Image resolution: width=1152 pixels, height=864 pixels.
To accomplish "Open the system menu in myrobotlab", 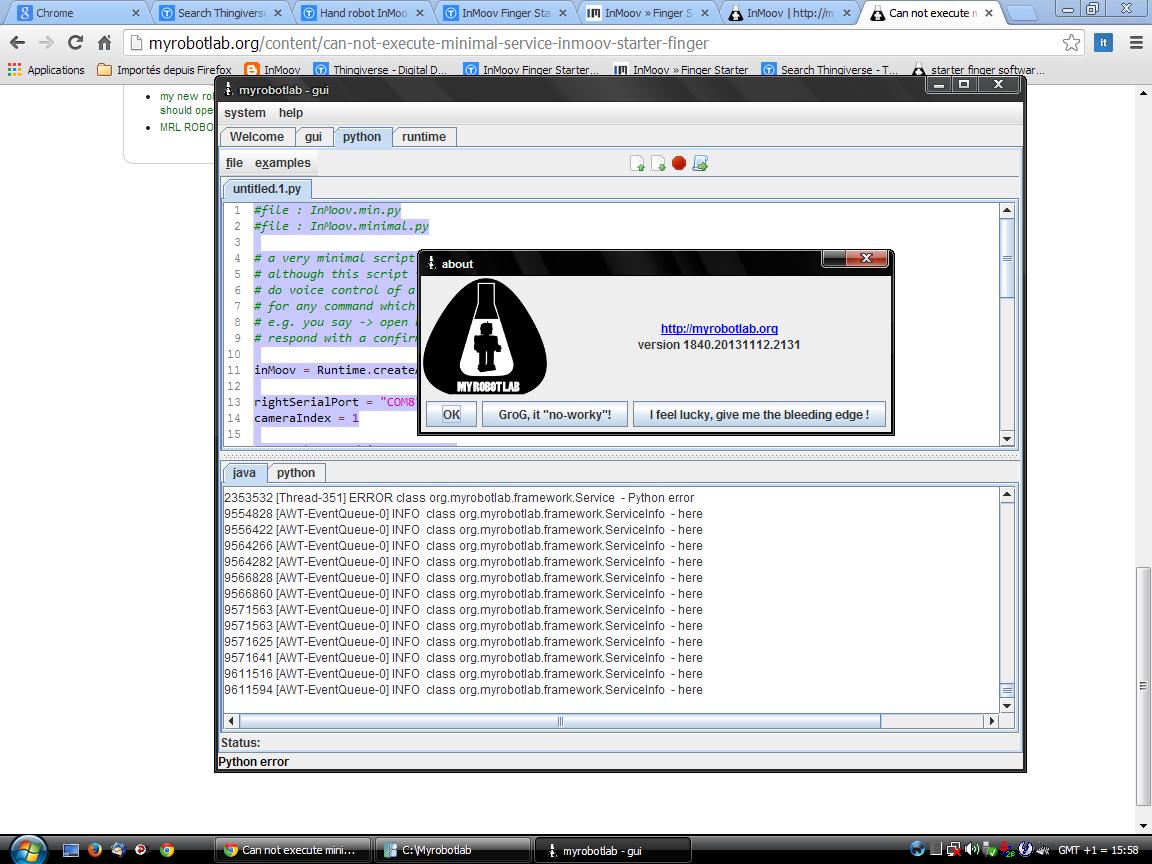I will click(x=245, y=112).
